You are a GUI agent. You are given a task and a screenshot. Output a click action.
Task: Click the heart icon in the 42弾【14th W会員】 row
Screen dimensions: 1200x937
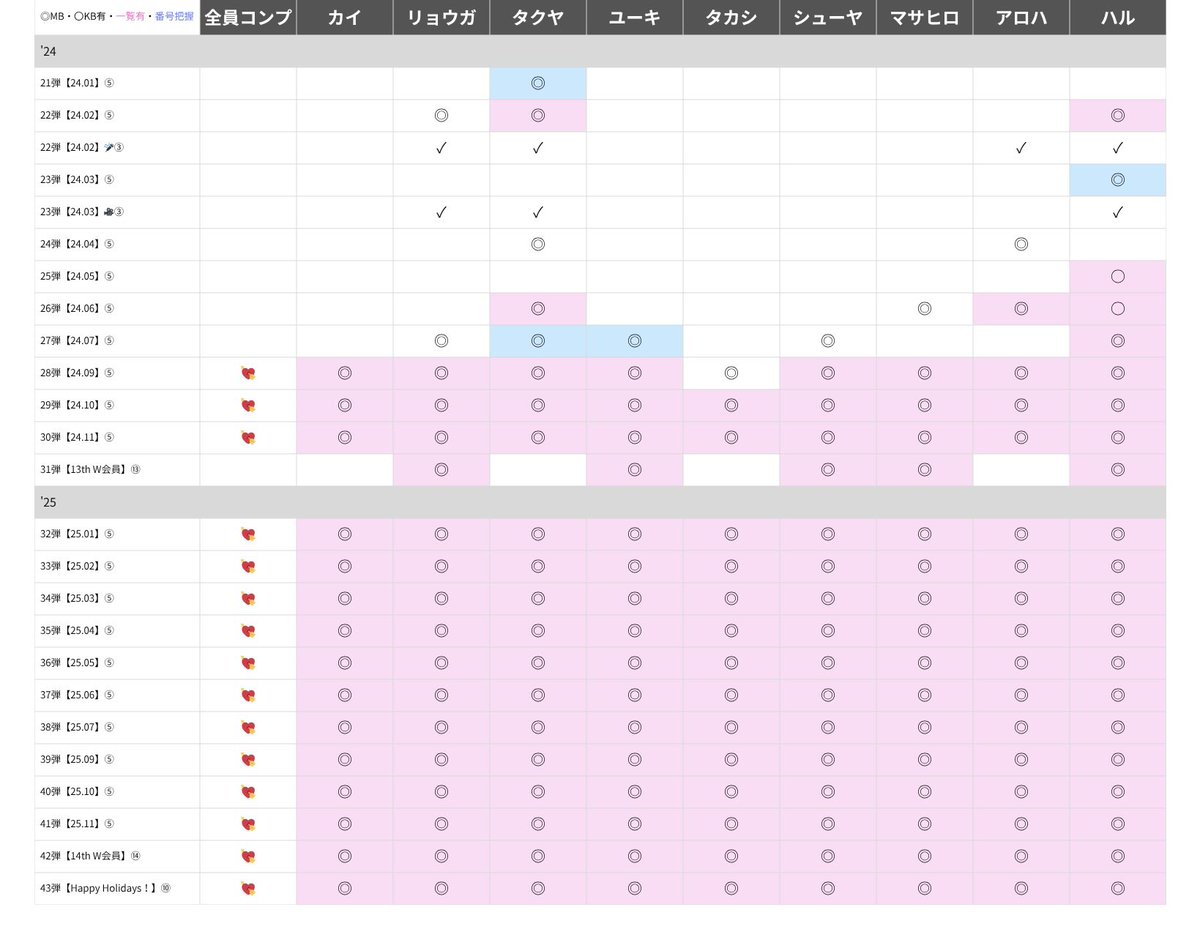click(249, 856)
